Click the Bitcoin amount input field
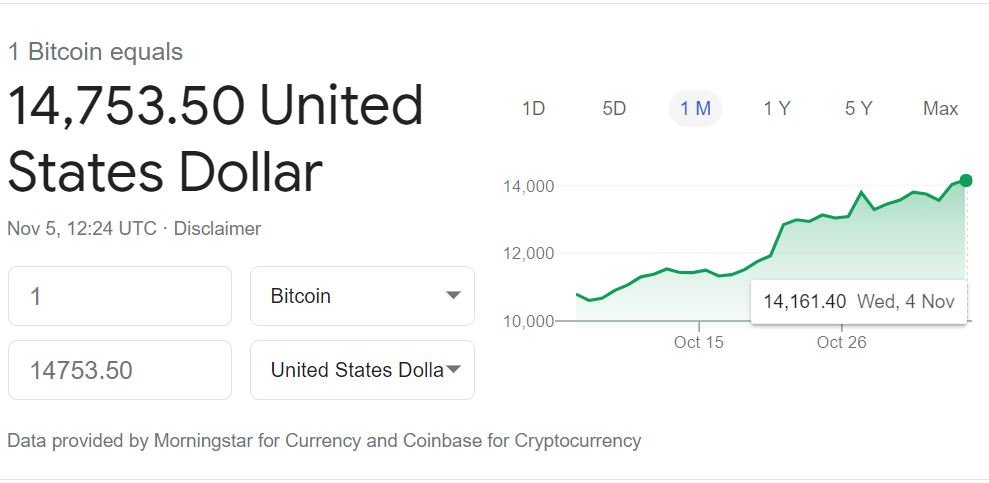The width and height of the screenshot is (989, 483). pos(120,296)
